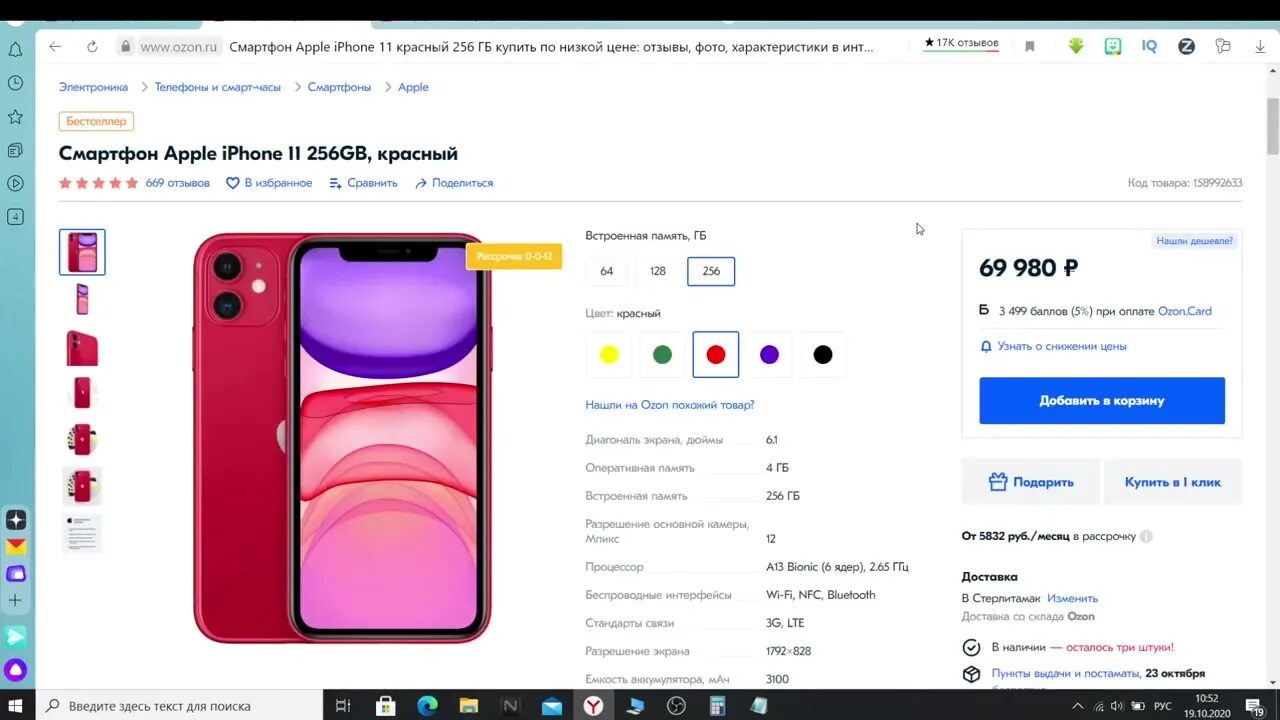This screenshot has height=720, width=1280.
Task: Choose the red color swatch
Action: (716, 354)
